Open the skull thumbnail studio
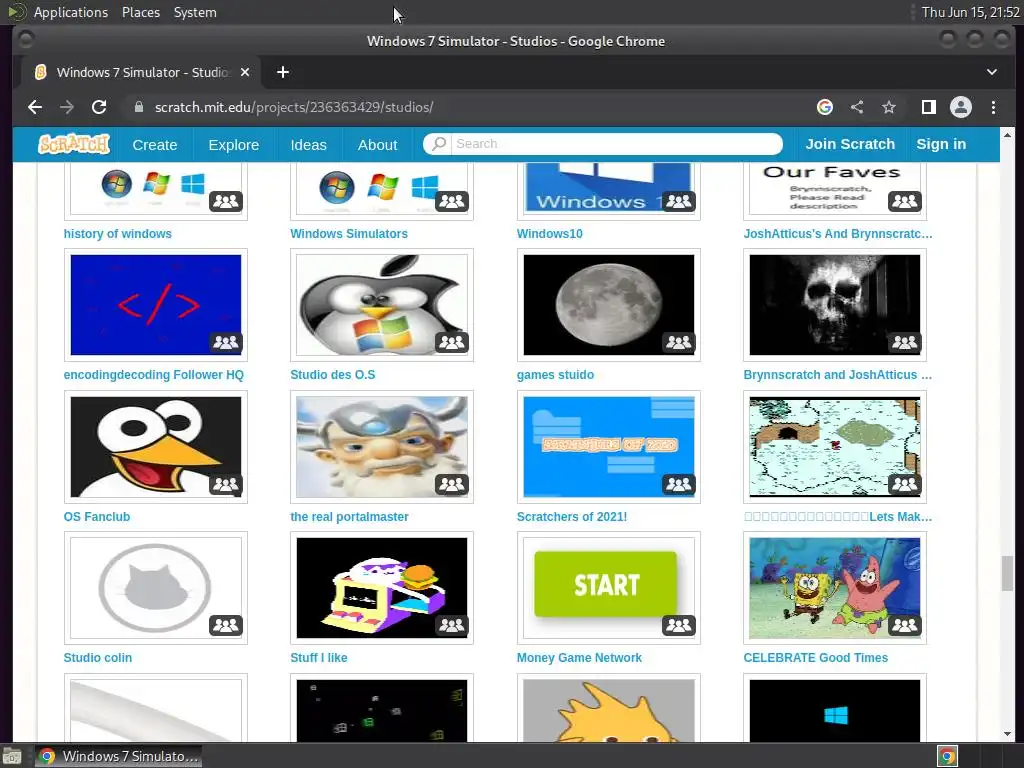This screenshot has width=1024, height=768. coord(835,305)
